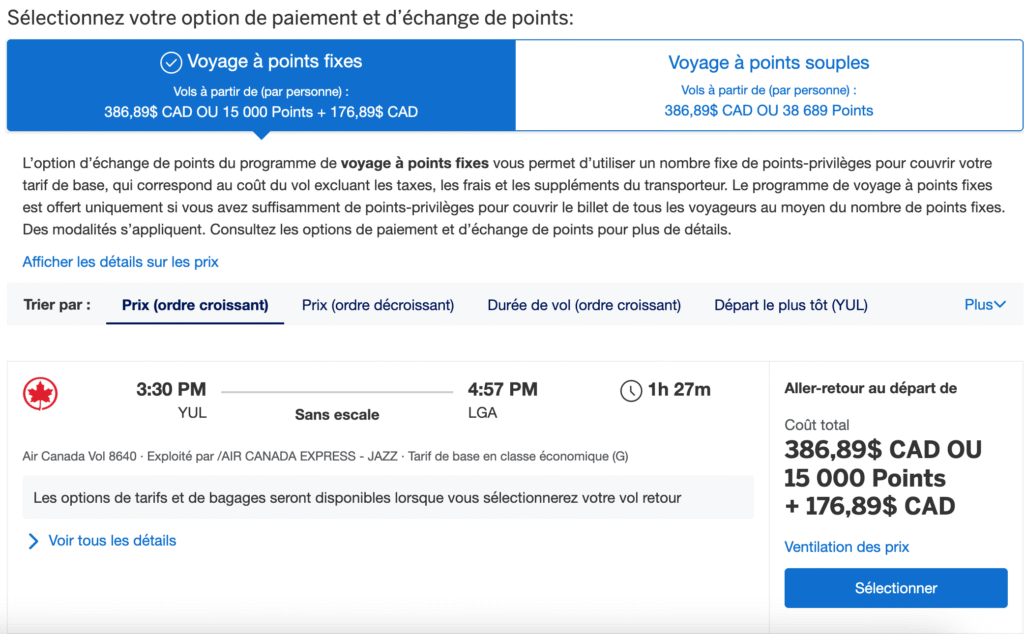Viewport: 1024px width, 634px height.
Task: Open the Plus sorting options dropdown
Action: (986, 304)
